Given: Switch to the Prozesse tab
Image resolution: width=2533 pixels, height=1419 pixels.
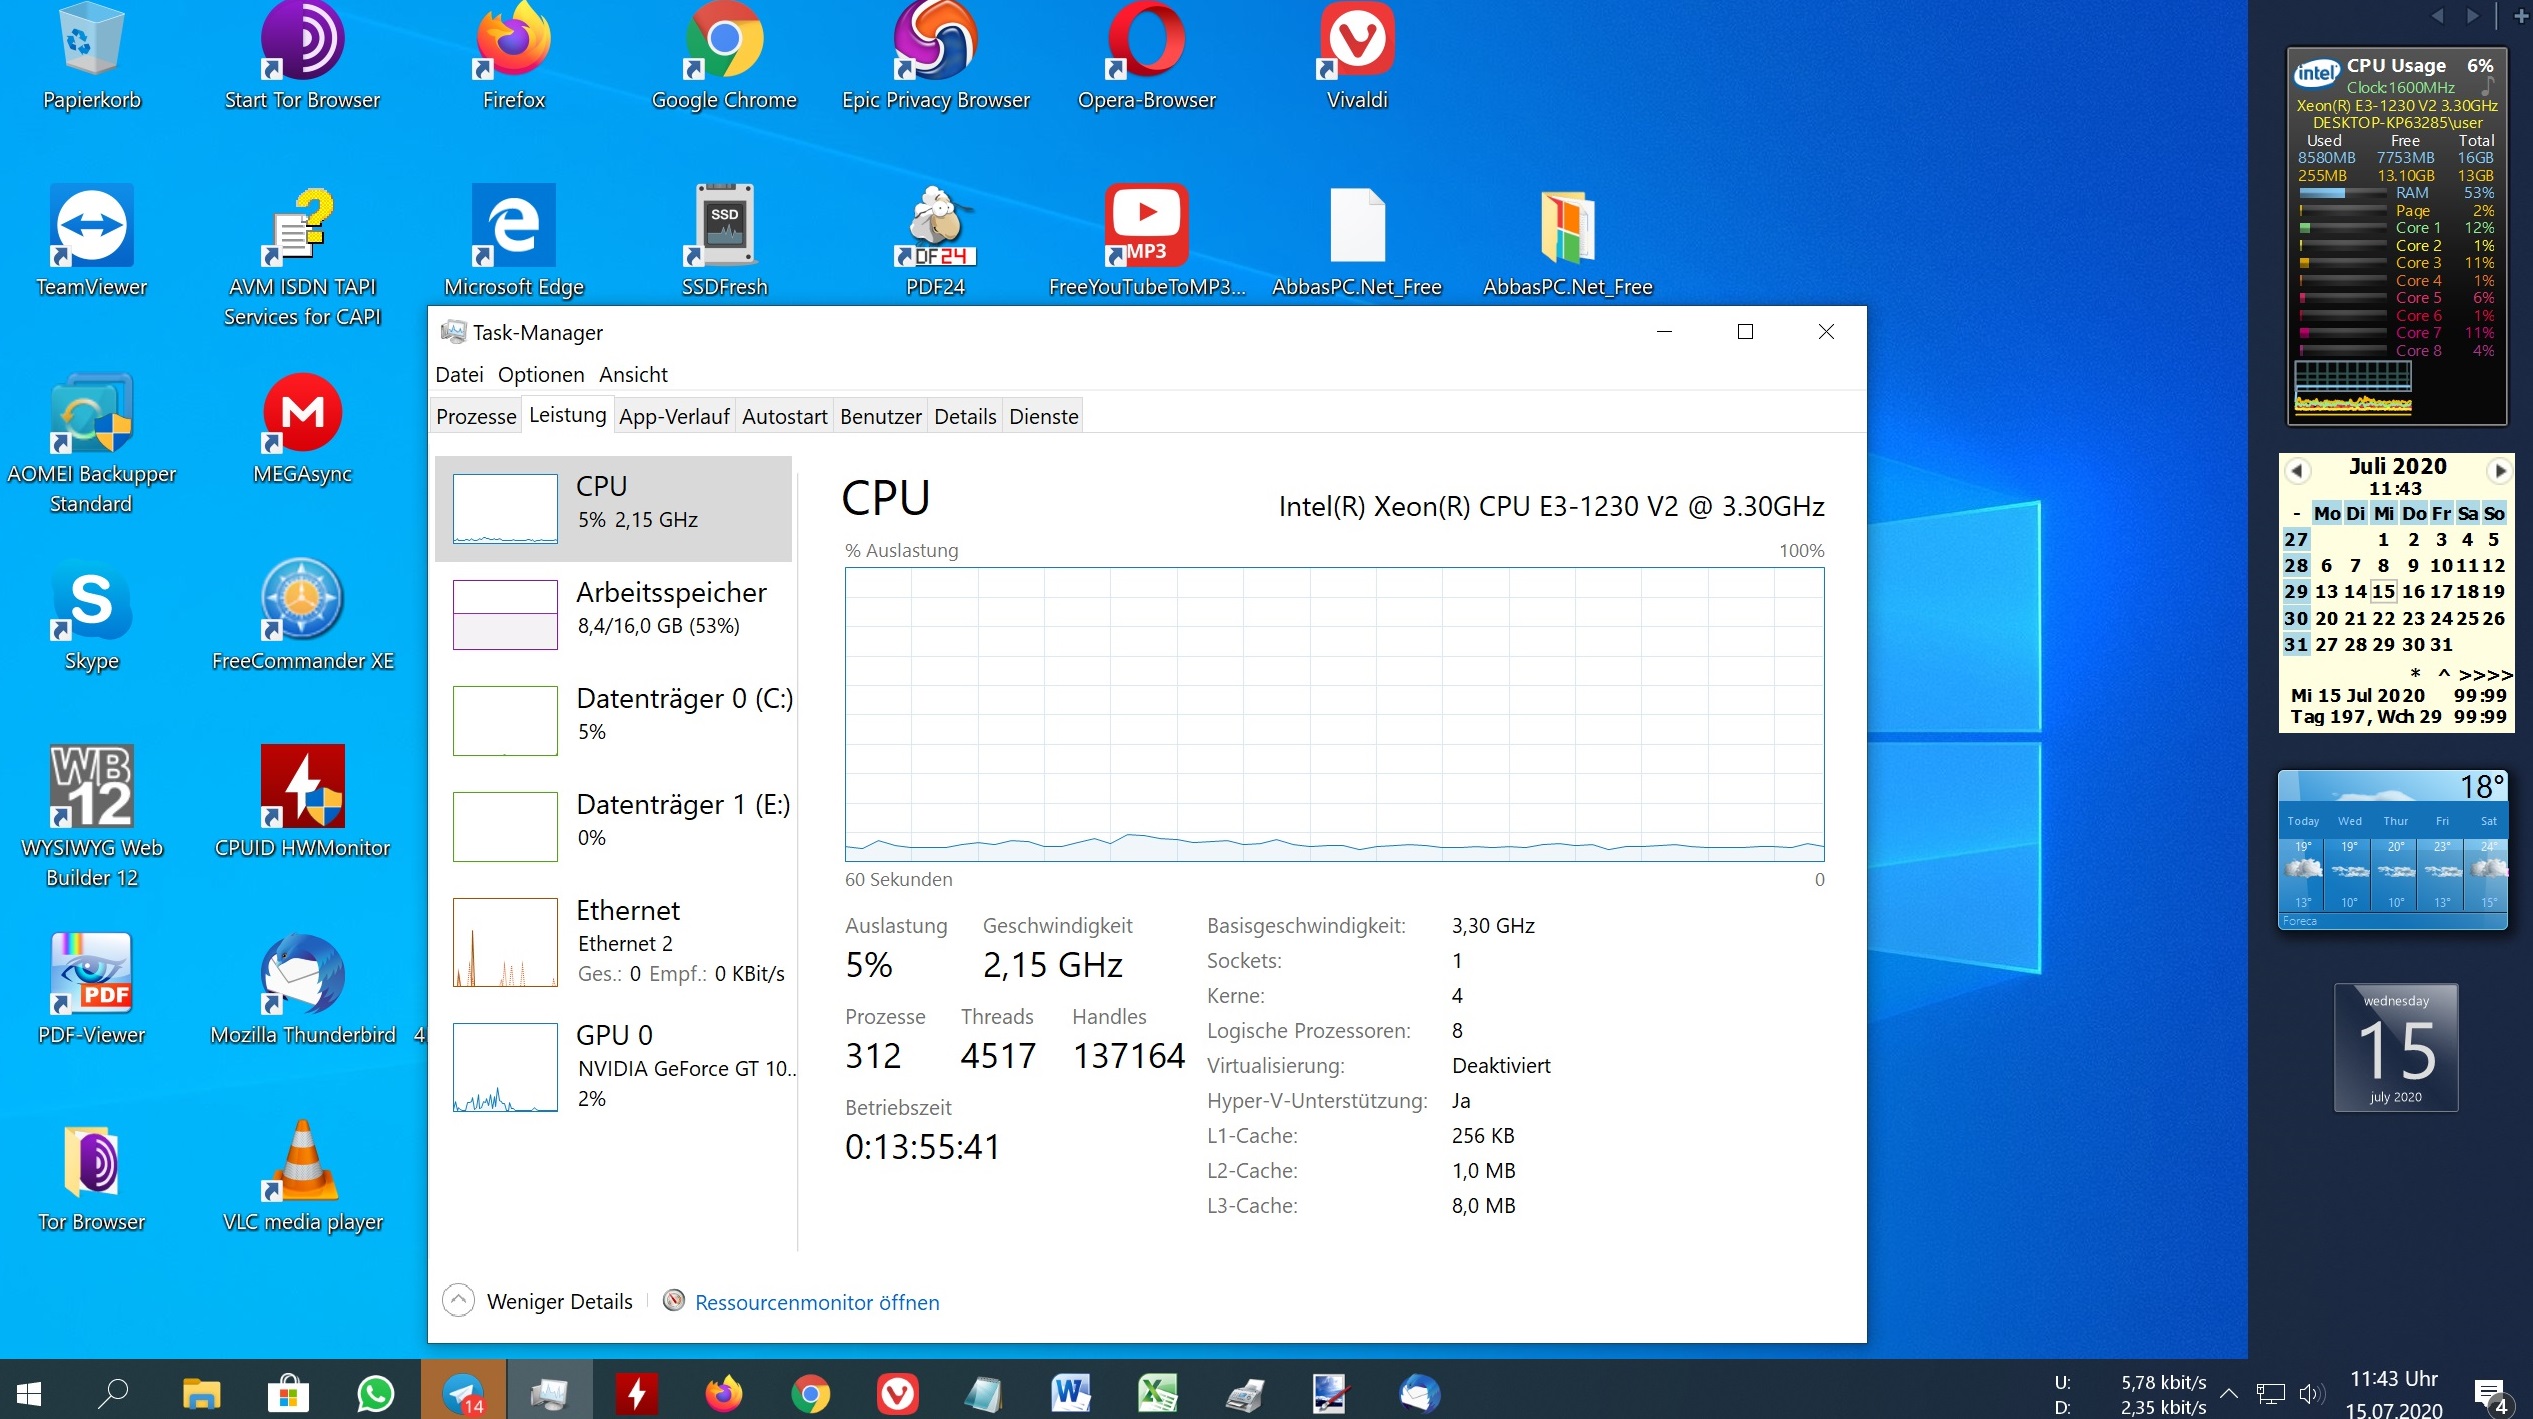Looking at the screenshot, I should tap(476, 417).
